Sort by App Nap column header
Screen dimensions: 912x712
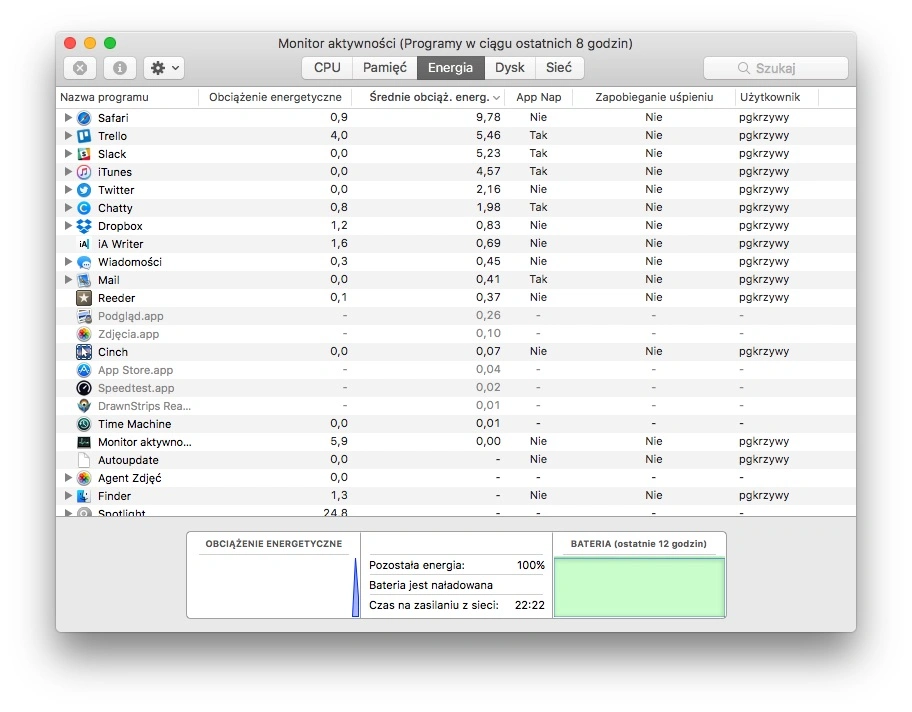click(x=539, y=97)
